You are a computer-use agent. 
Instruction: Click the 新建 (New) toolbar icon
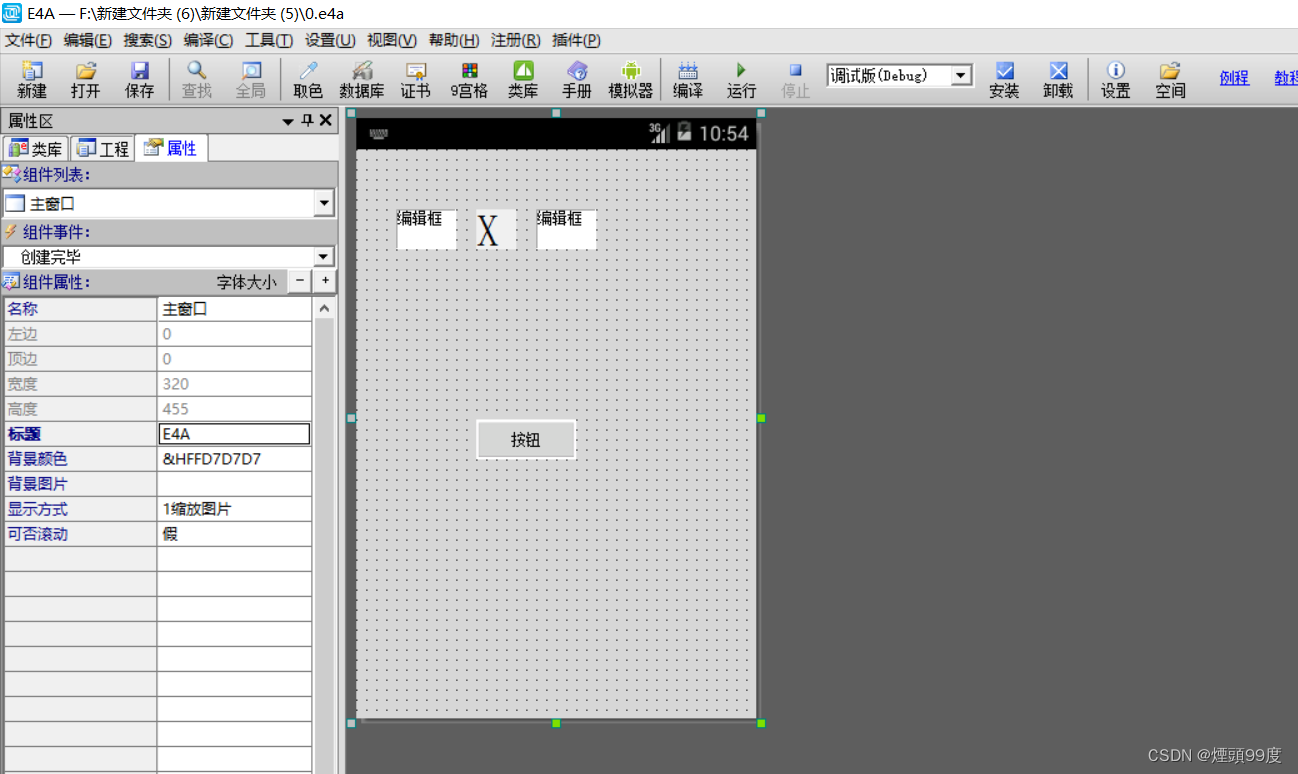(x=32, y=80)
